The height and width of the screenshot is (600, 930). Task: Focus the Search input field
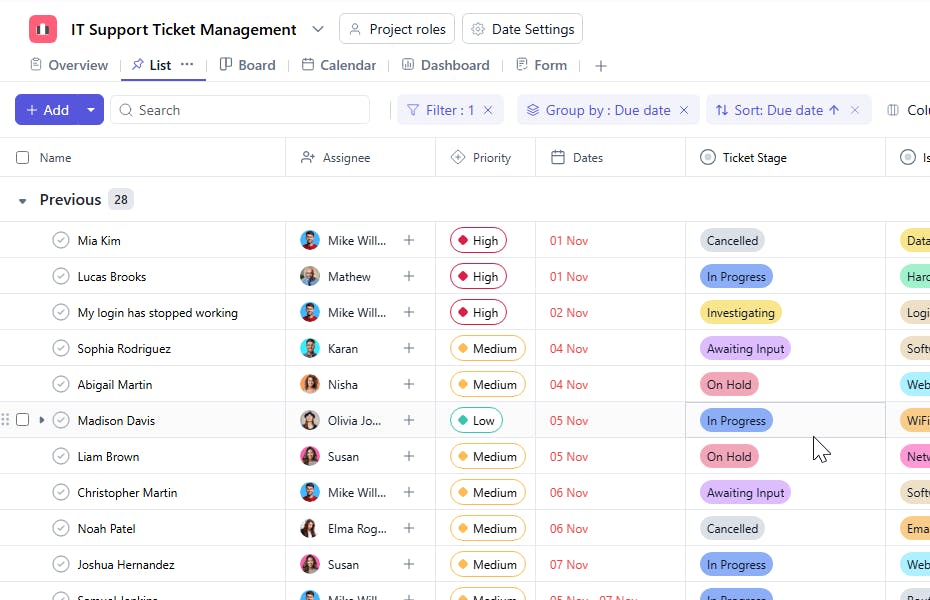pos(240,110)
